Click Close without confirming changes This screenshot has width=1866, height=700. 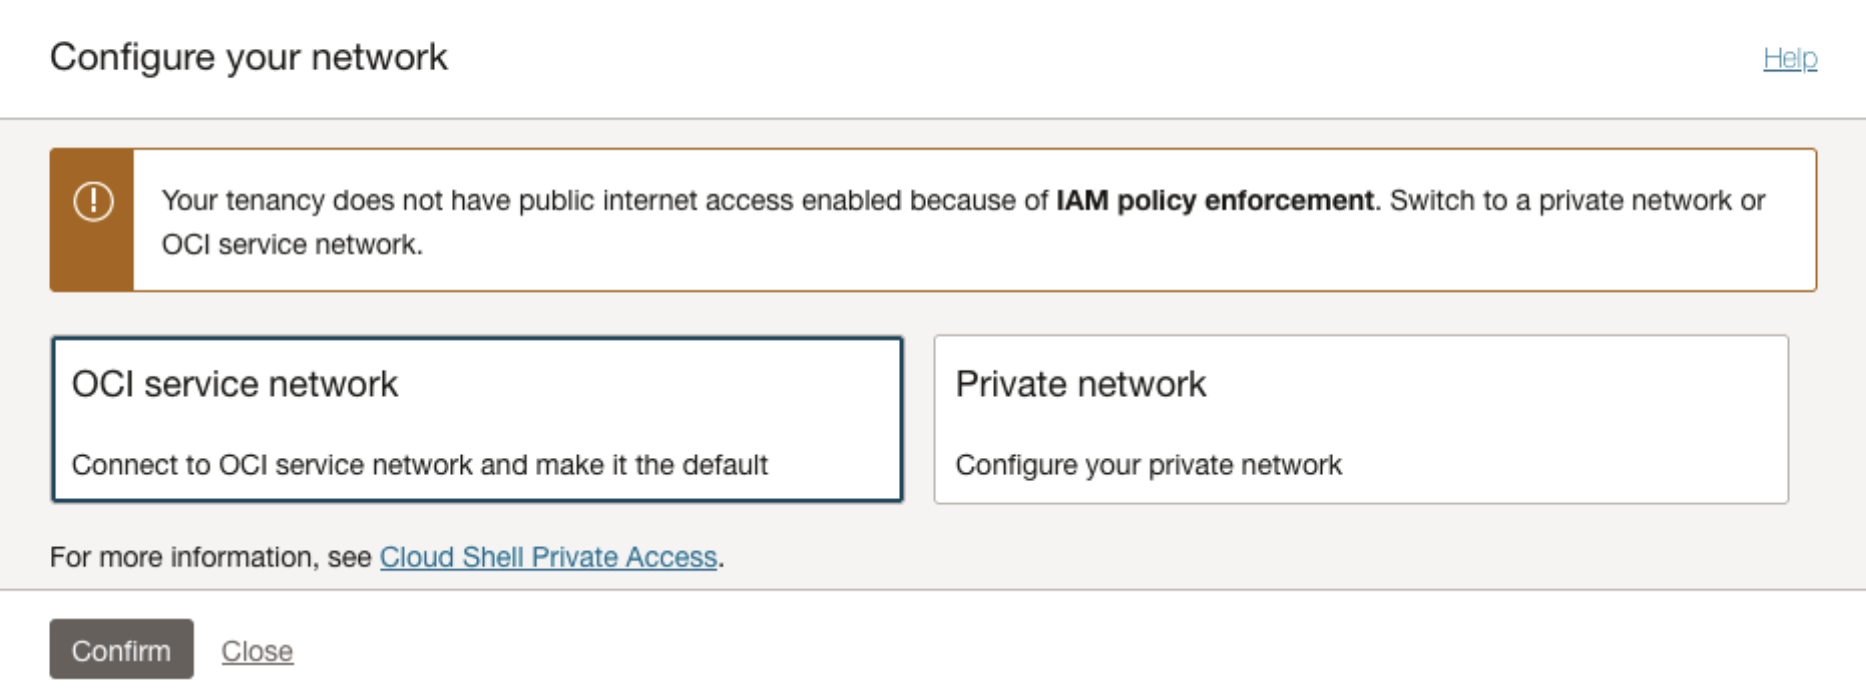click(257, 650)
